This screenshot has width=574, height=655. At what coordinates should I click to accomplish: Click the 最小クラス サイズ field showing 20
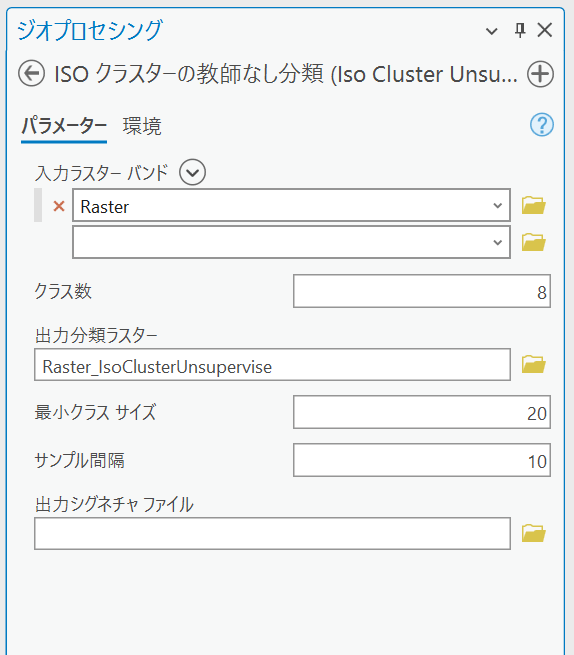[x=422, y=412]
